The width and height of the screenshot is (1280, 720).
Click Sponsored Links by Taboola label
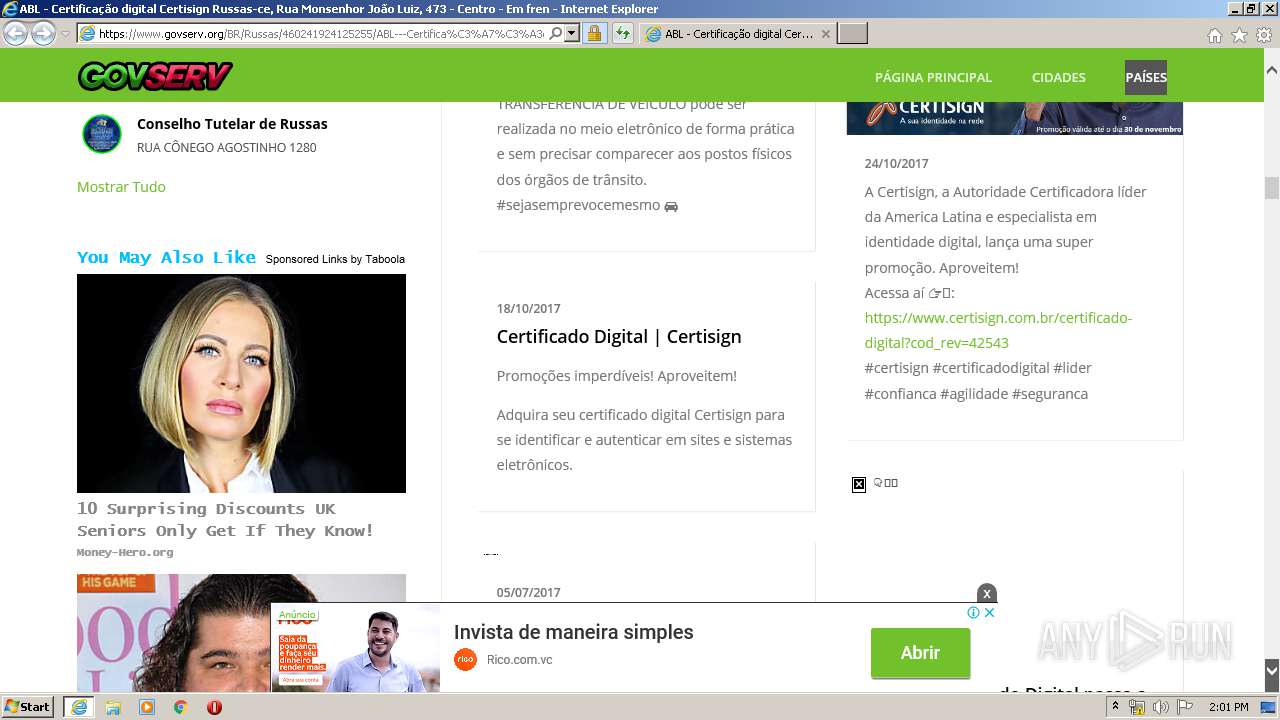coord(335,259)
